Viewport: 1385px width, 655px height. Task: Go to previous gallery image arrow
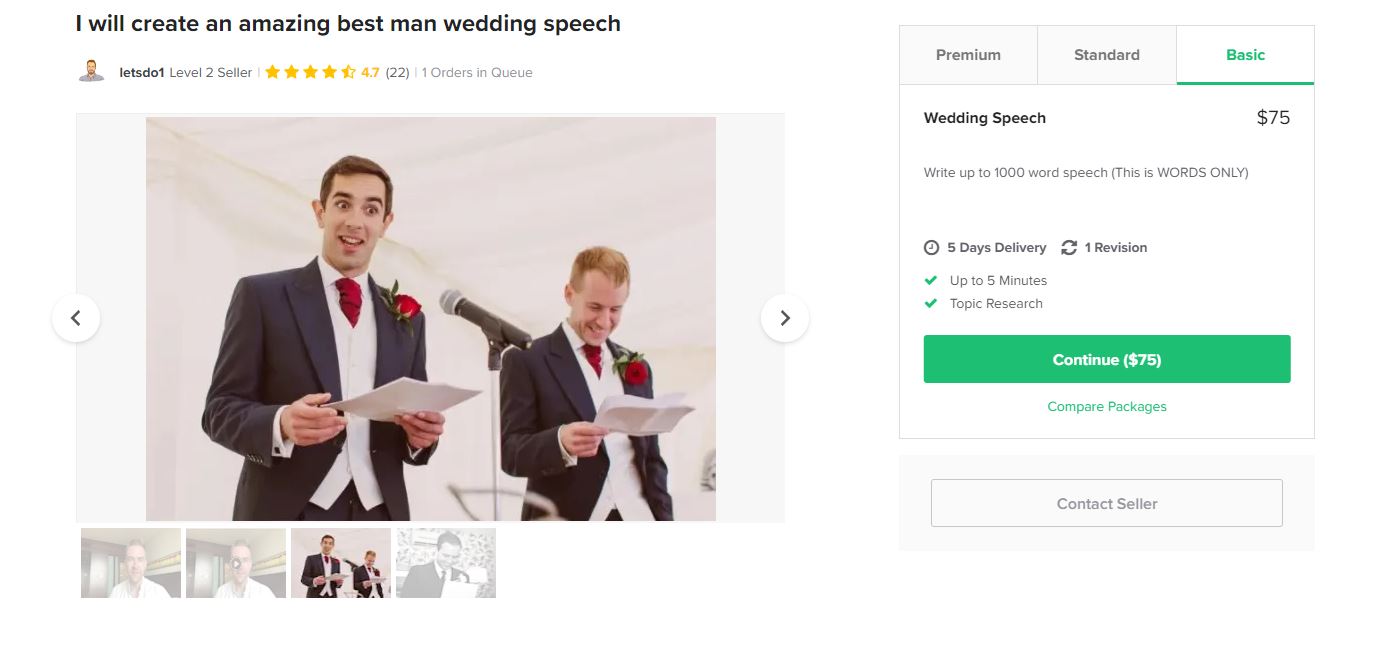point(76,318)
